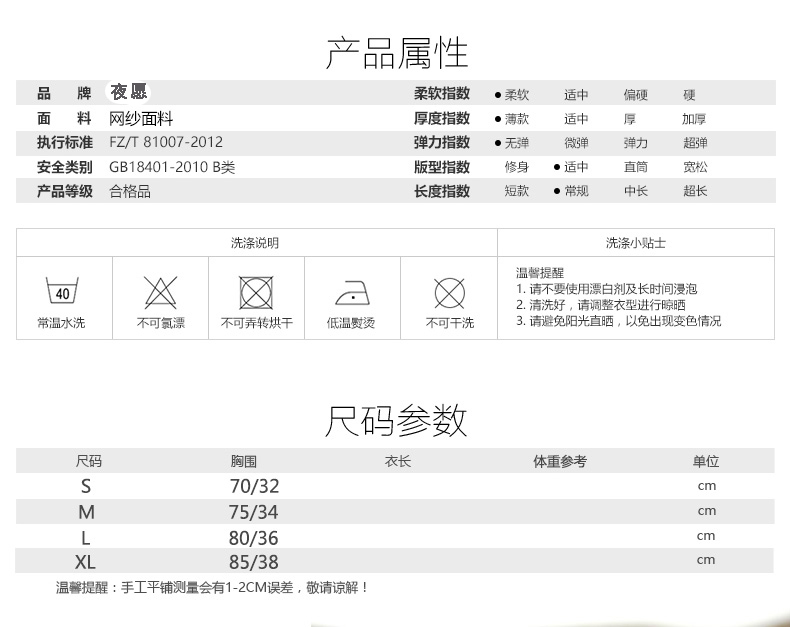This screenshot has width=790, height=627.
Task: Select the 薄款 thickness option
Action: click(516, 119)
